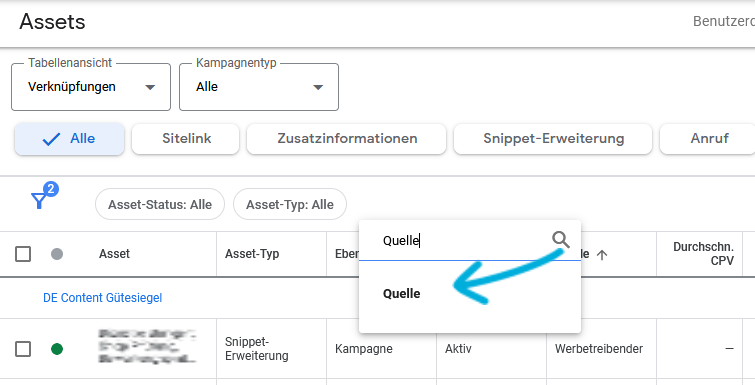755x385 pixels.
Task: Tick the checkbox for the Snippet-Erweiterung row
Action: [23, 348]
